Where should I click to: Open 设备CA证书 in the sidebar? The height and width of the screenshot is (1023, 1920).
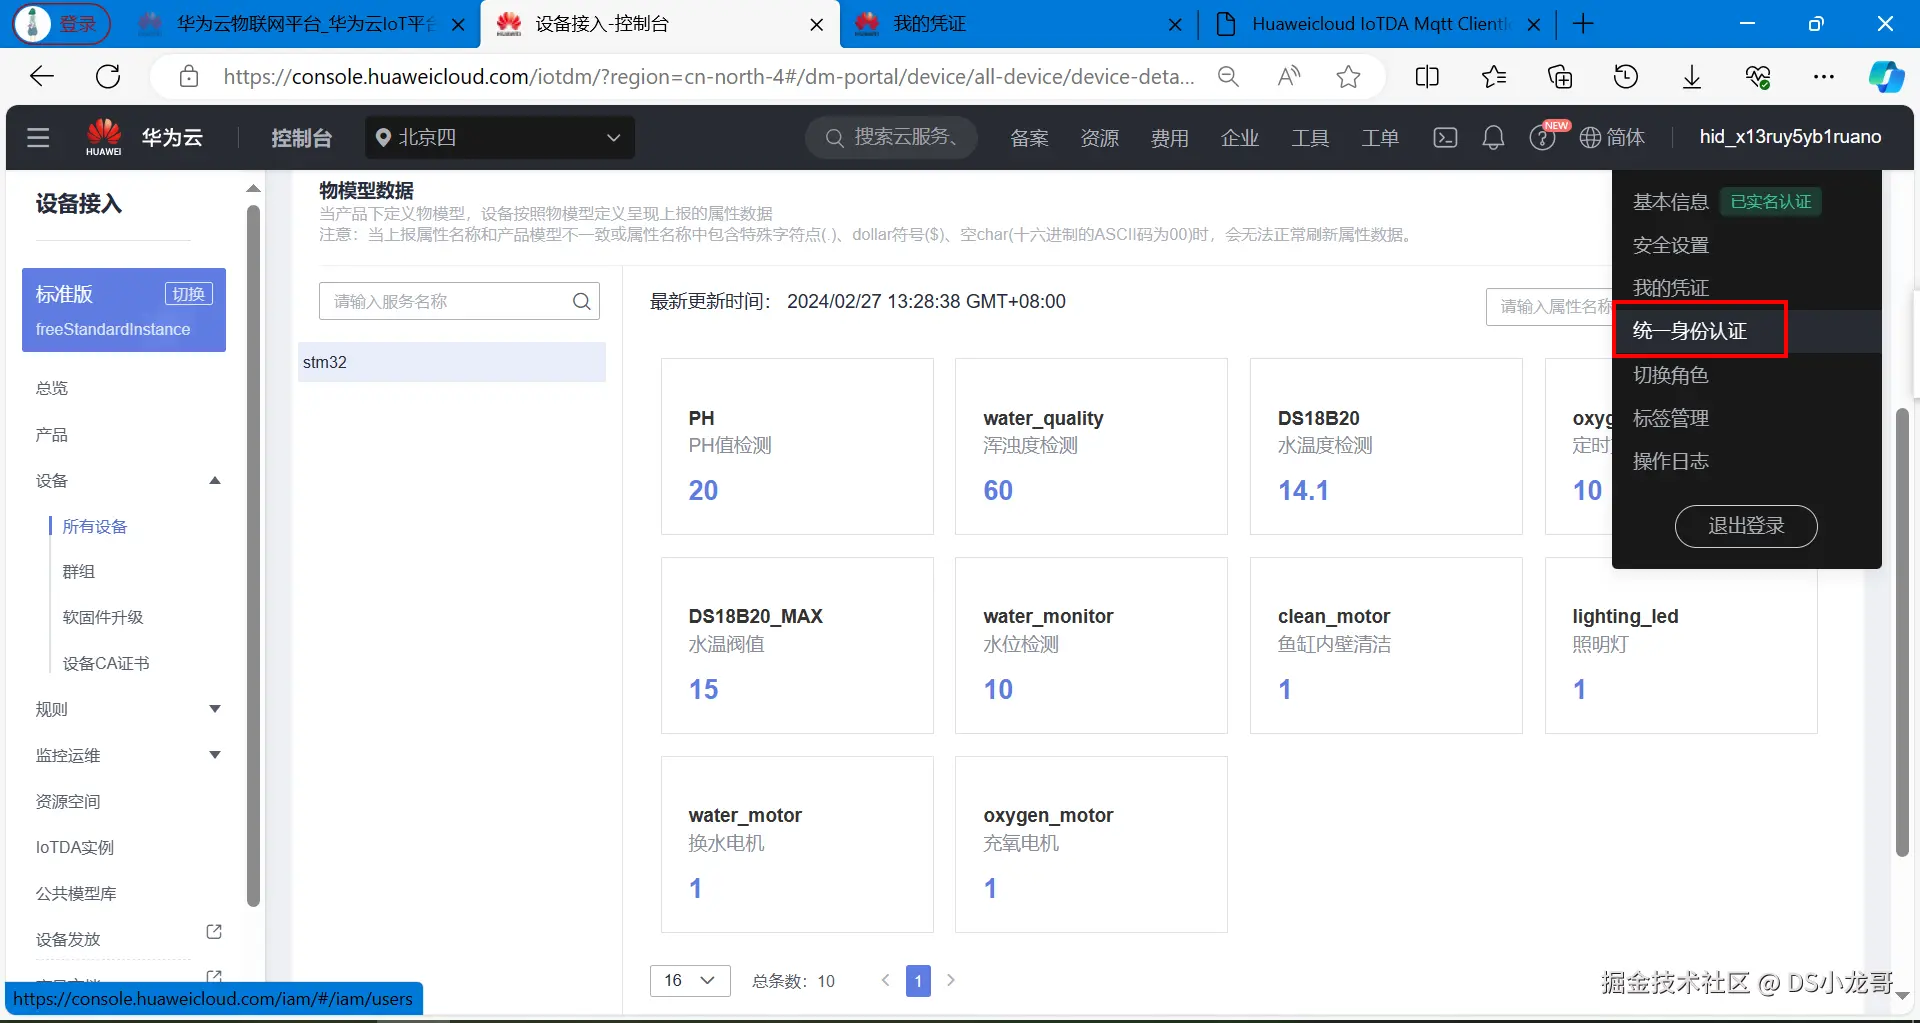click(106, 663)
